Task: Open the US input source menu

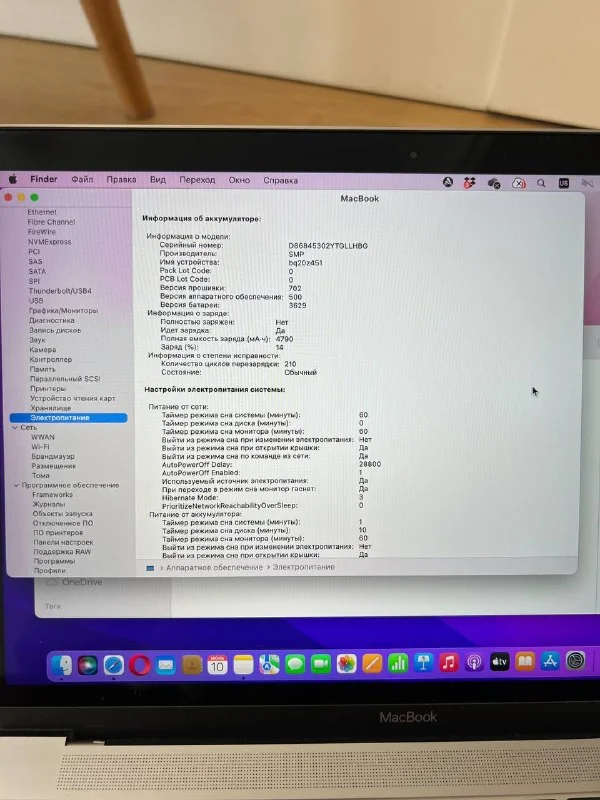Action: point(564,183)
